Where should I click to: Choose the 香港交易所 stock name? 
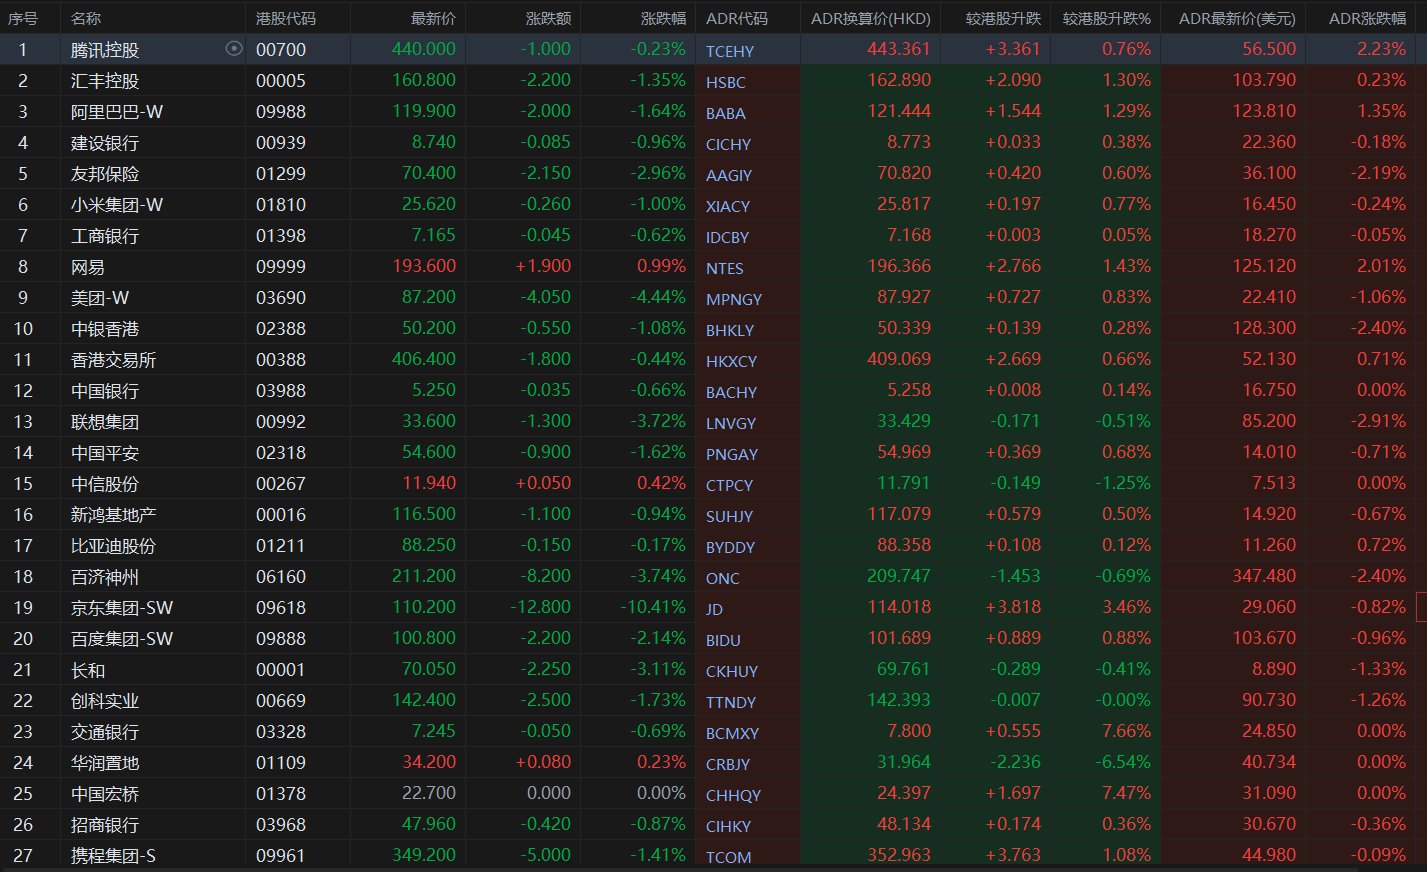[x=114, y=360]
